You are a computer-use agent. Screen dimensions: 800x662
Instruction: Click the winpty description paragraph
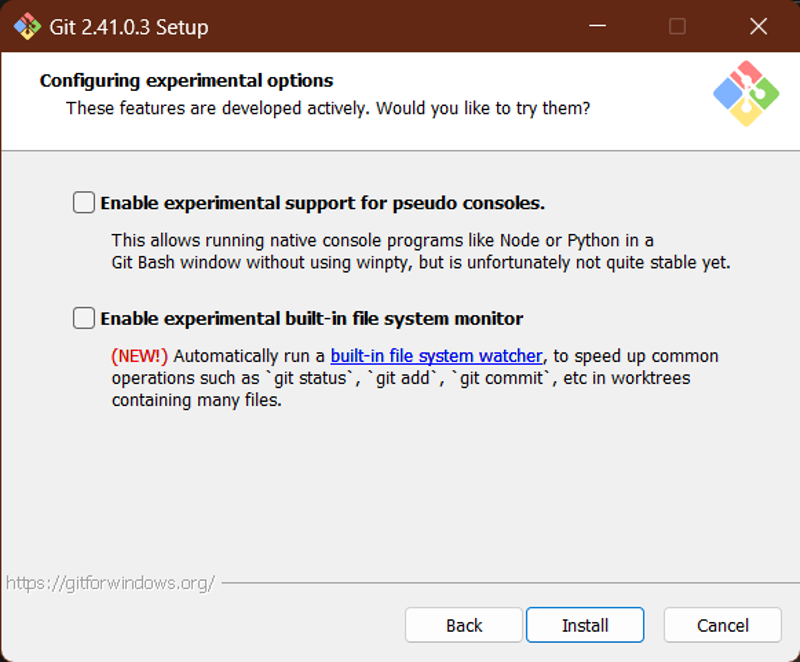tap(421, 251)
